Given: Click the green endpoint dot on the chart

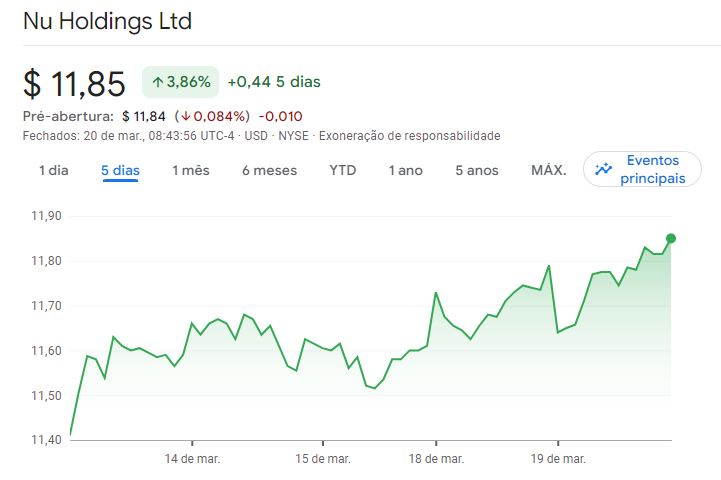Looking at the screenshot, I should point(671,238).
